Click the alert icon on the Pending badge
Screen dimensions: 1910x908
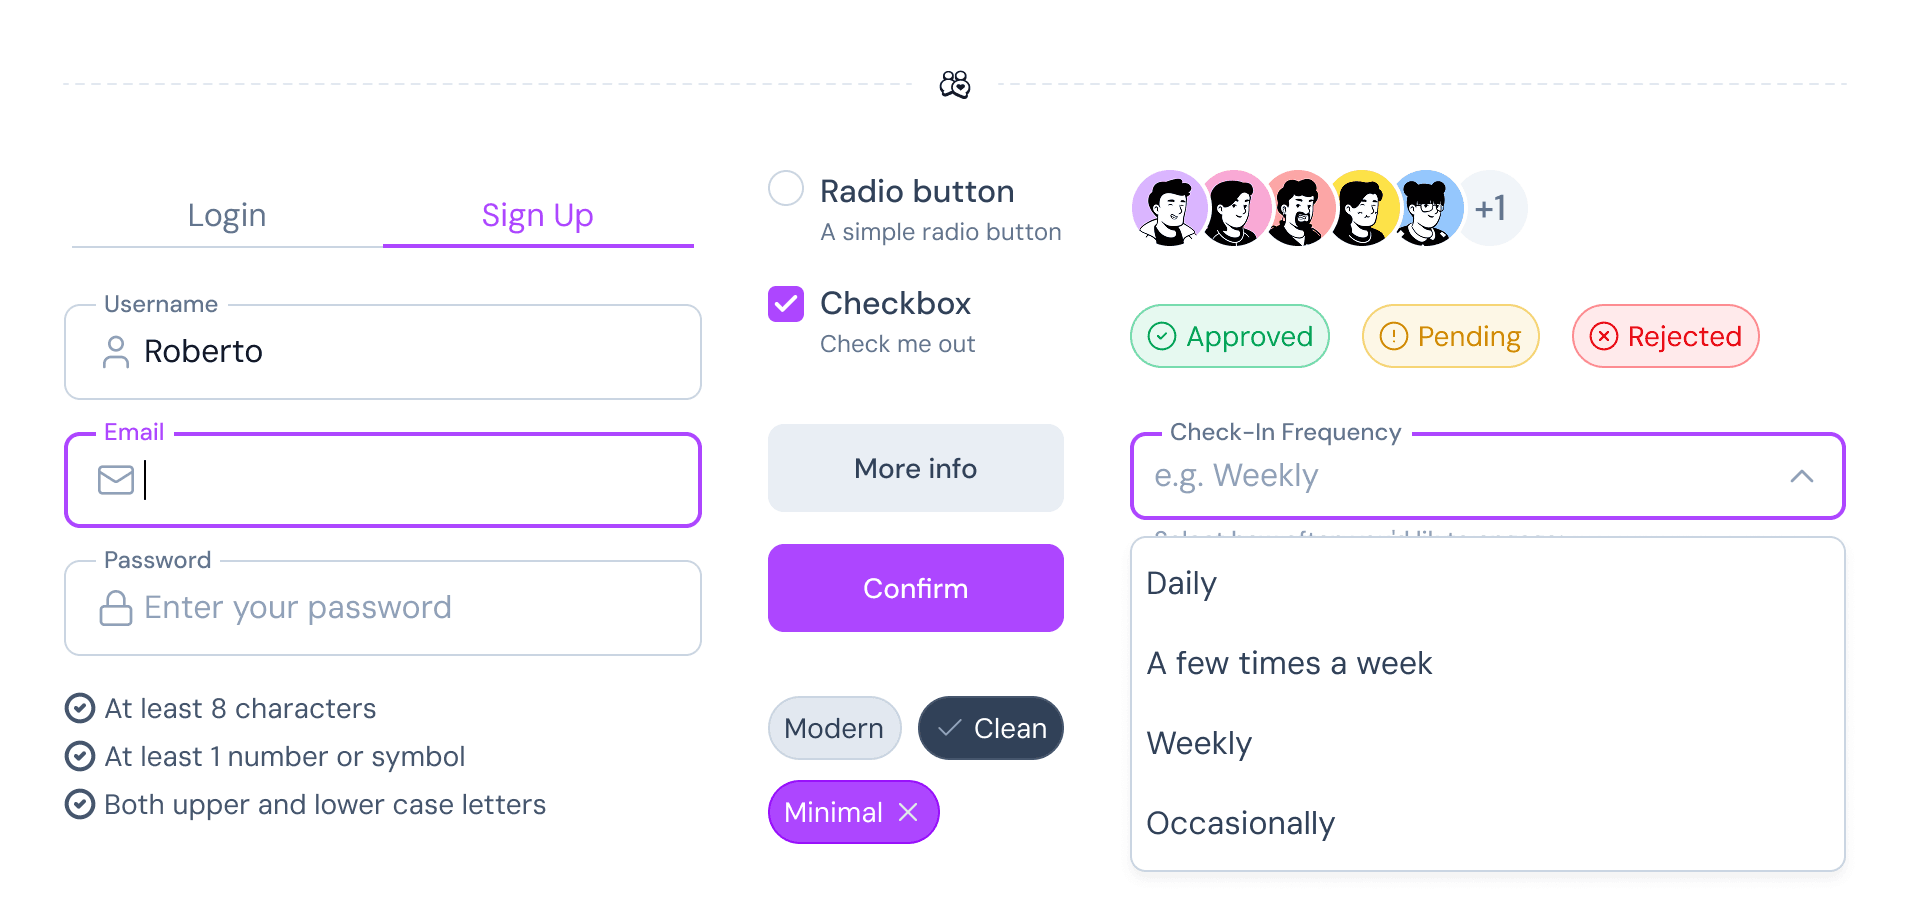1394,336
